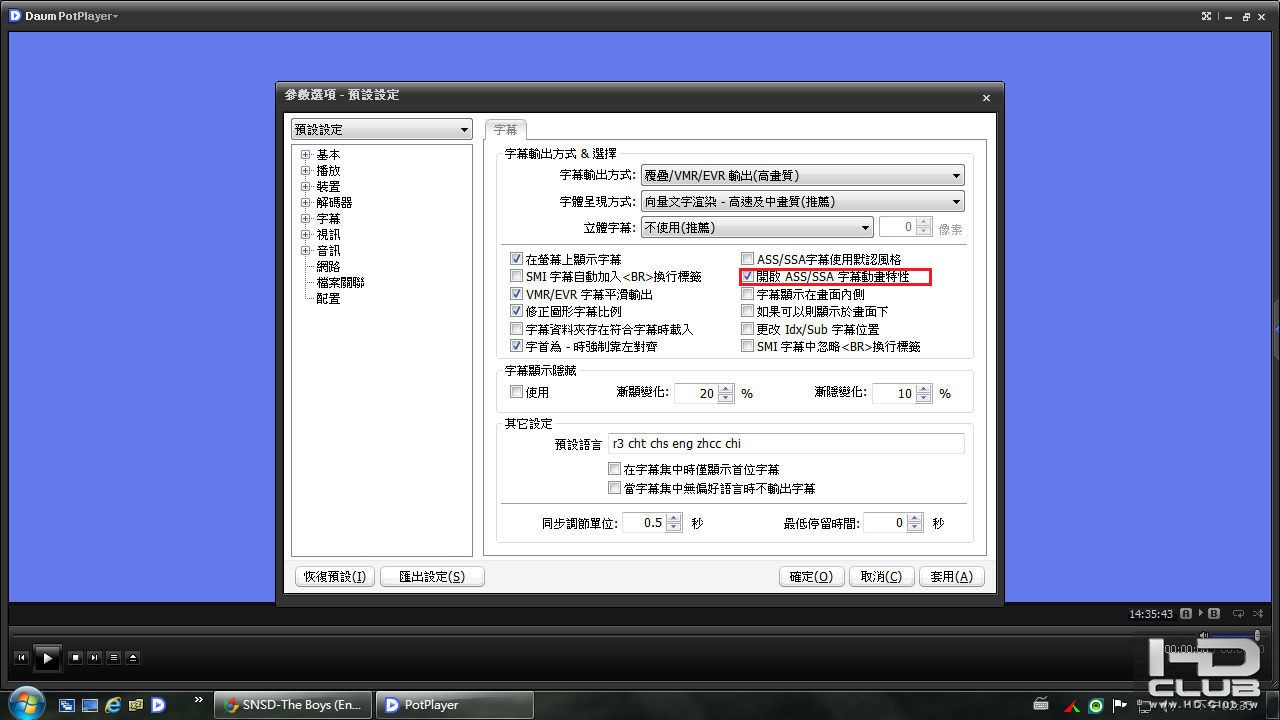Enable 更改 Idx/Sub 字幕位置 checkbox

tap(747, 329)
